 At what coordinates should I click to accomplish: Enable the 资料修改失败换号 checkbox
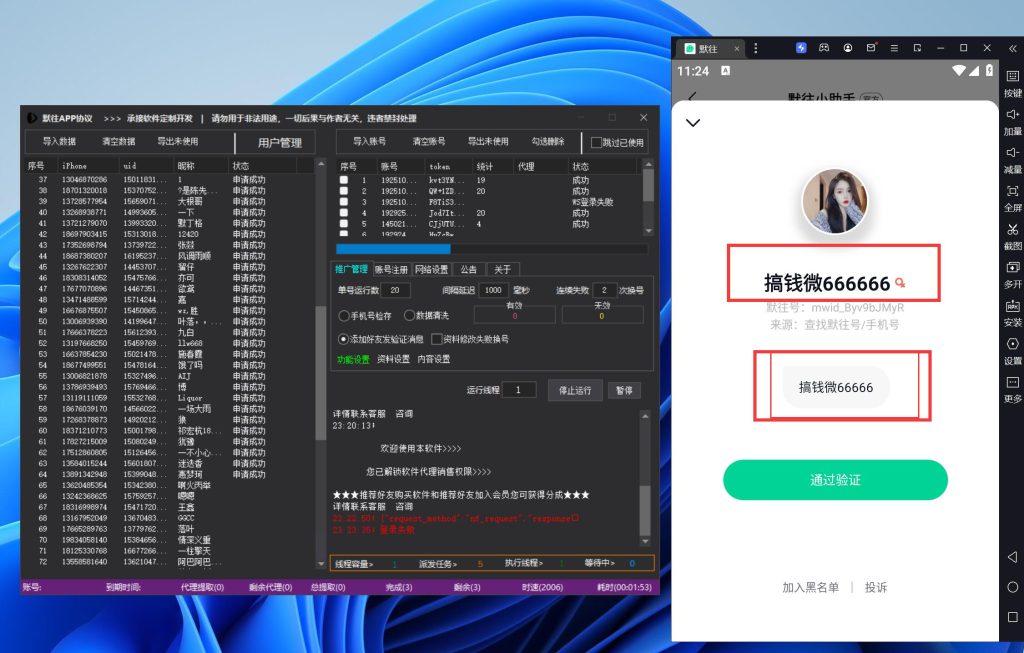coord(437,340)
